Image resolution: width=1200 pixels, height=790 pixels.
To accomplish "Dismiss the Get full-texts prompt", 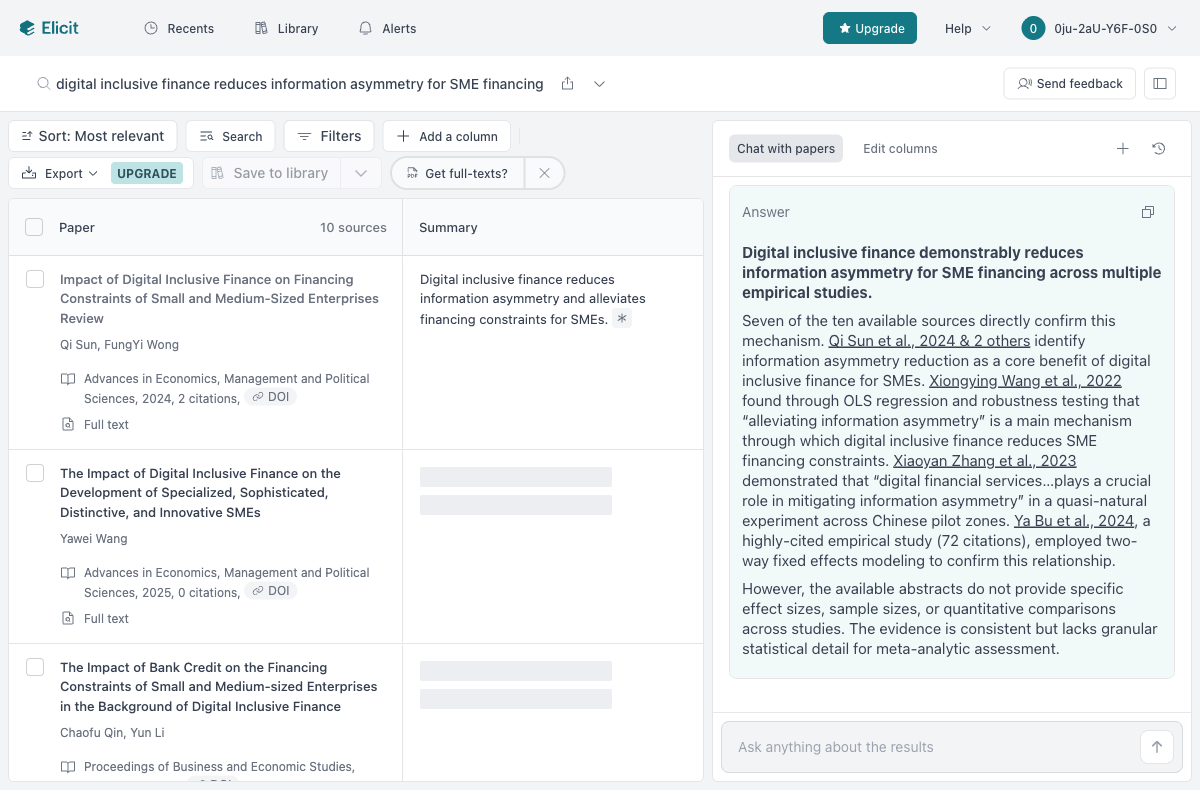I will pyautogui.click(x=544, y=173).
